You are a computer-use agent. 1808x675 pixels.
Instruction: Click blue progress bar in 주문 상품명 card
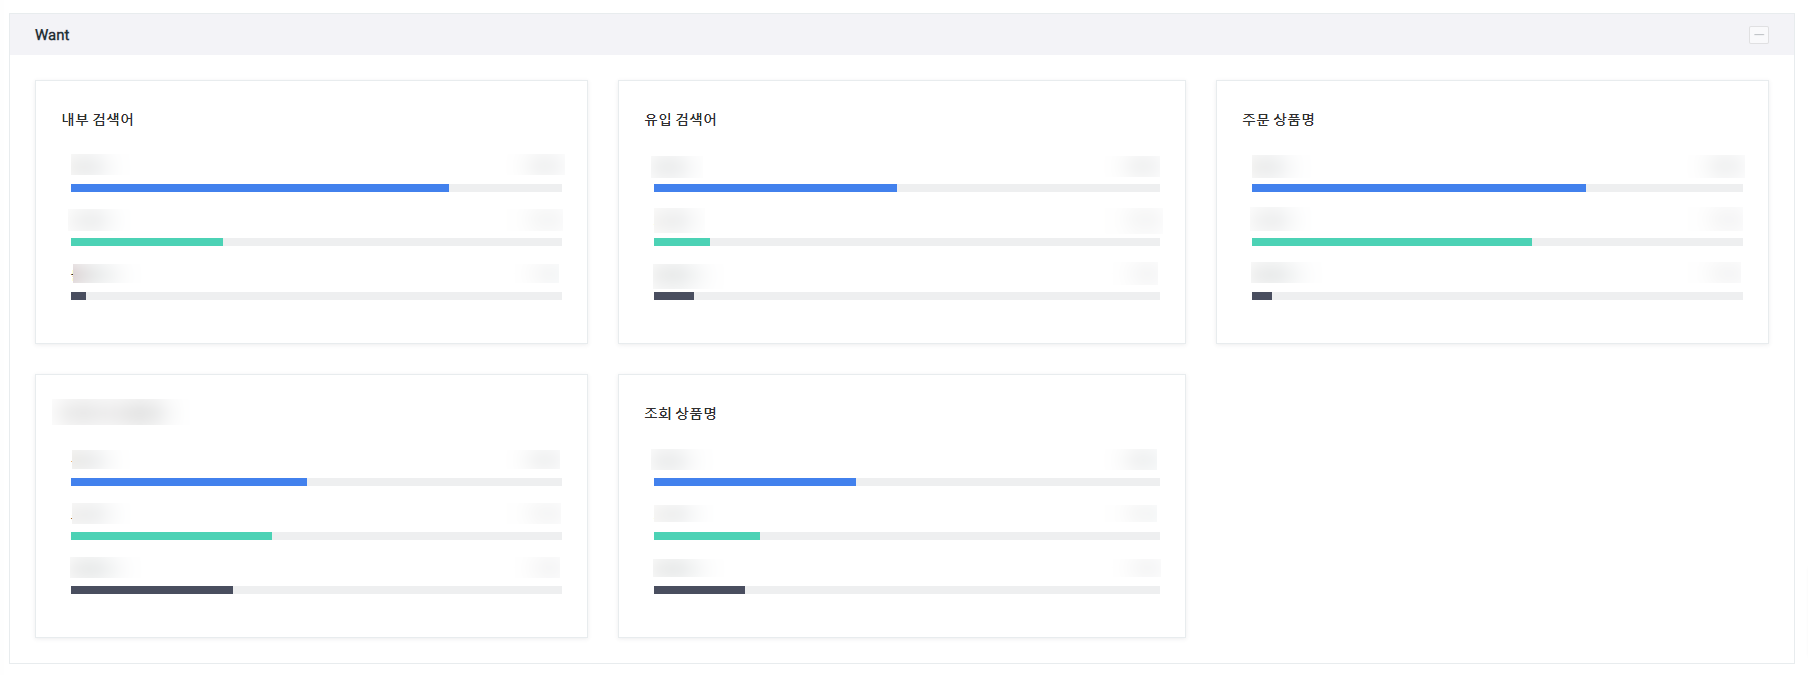1418,188
